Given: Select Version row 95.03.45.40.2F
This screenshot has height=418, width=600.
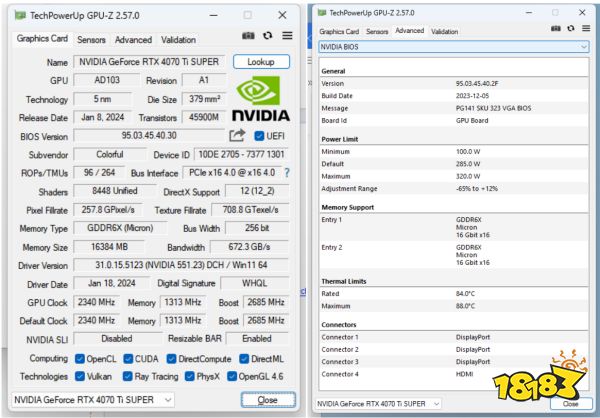Looking at the screenshot, I should [454, 83].
